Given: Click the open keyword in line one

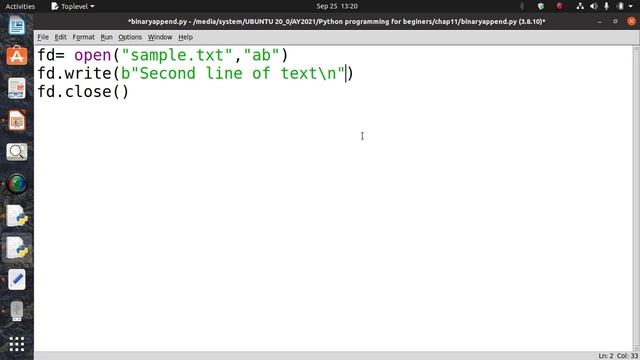Looking at the screenshot, I should (93, 55).
